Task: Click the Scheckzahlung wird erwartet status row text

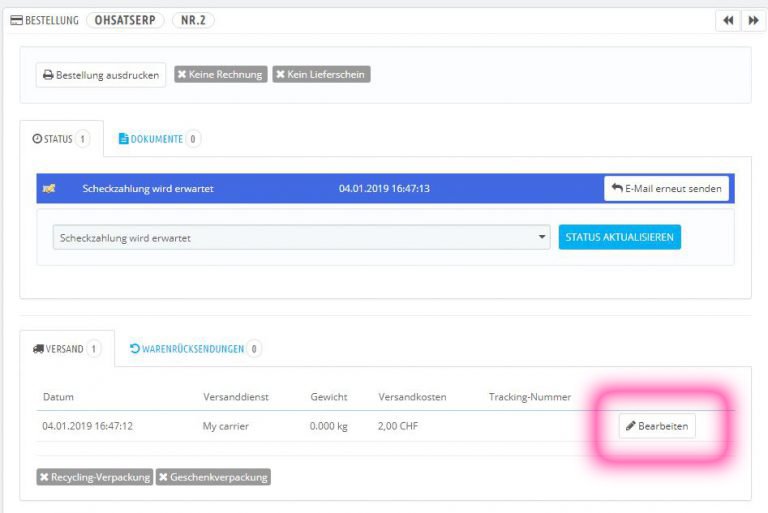Action: [x=147, y=189]
